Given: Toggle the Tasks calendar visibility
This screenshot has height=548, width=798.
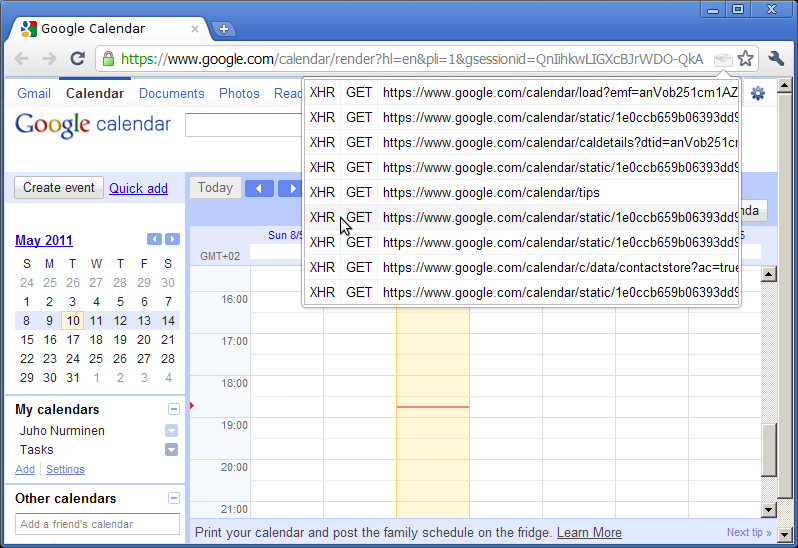Looking at the screenshot, I should pyautogui.click(x=37, y=450).
